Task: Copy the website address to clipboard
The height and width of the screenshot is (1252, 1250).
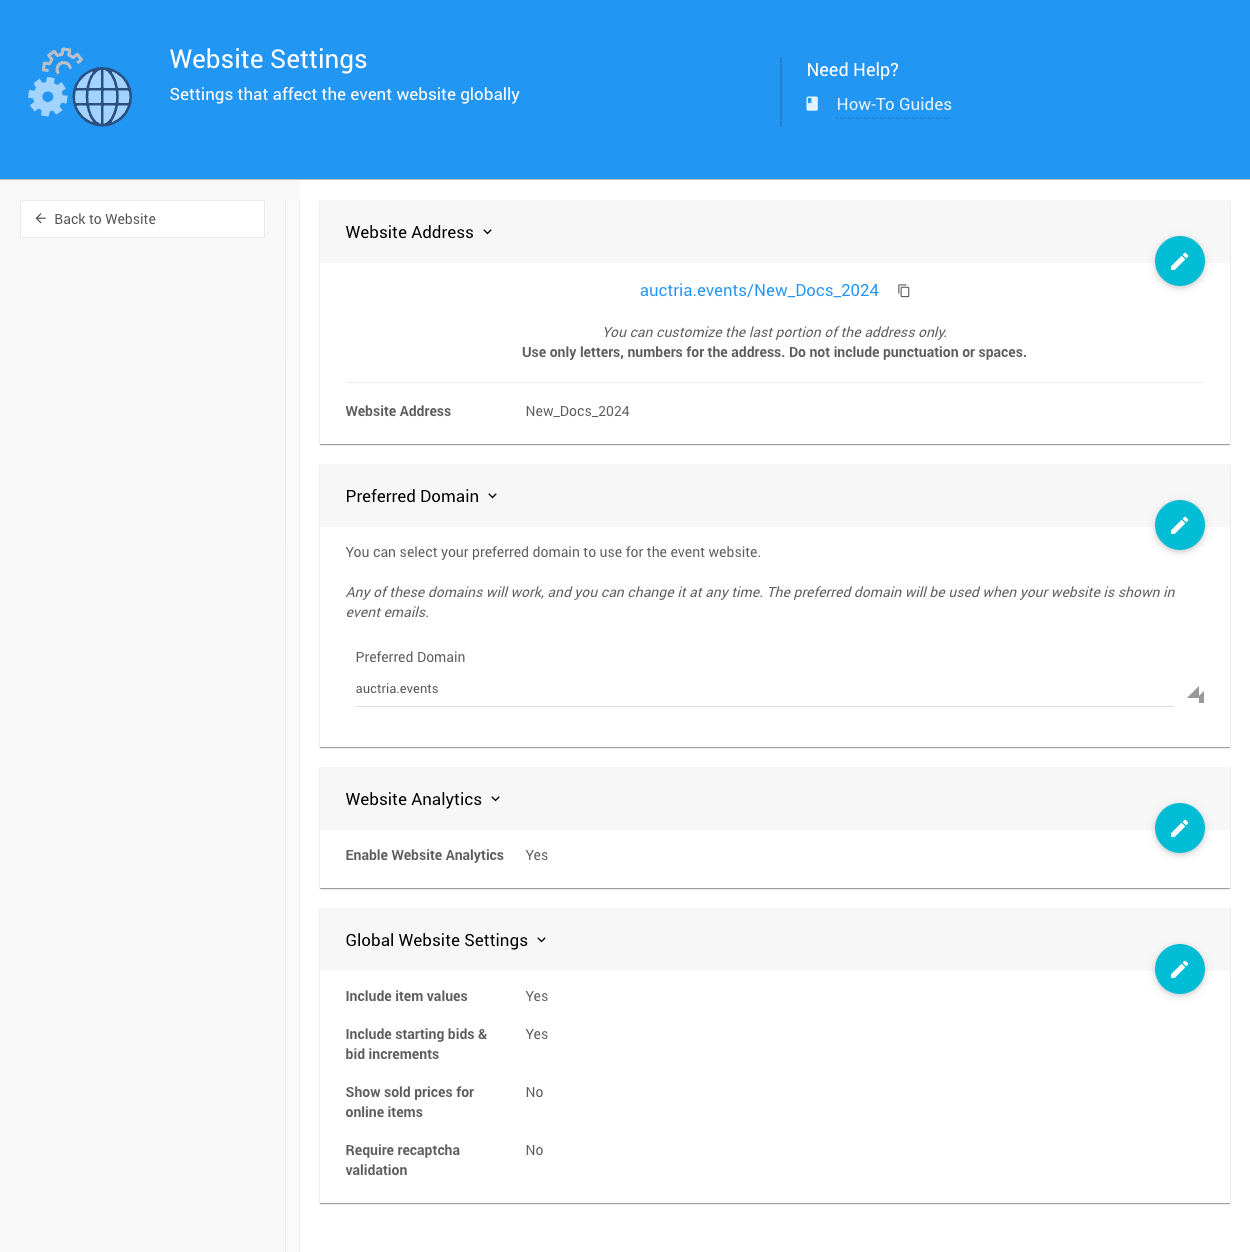Action: pos(904,291)
